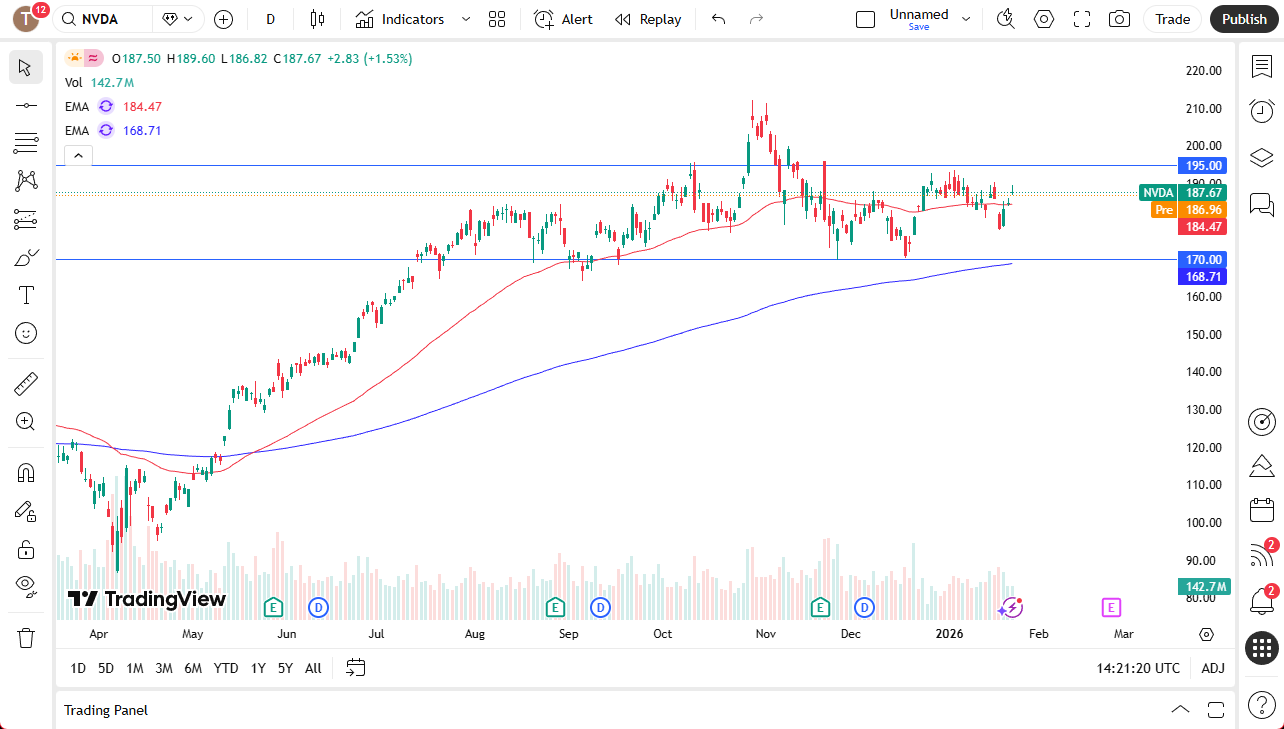Screen dimensions: 1284x729
Task: Open the chart patterns tool
Action: pos(26,181)
